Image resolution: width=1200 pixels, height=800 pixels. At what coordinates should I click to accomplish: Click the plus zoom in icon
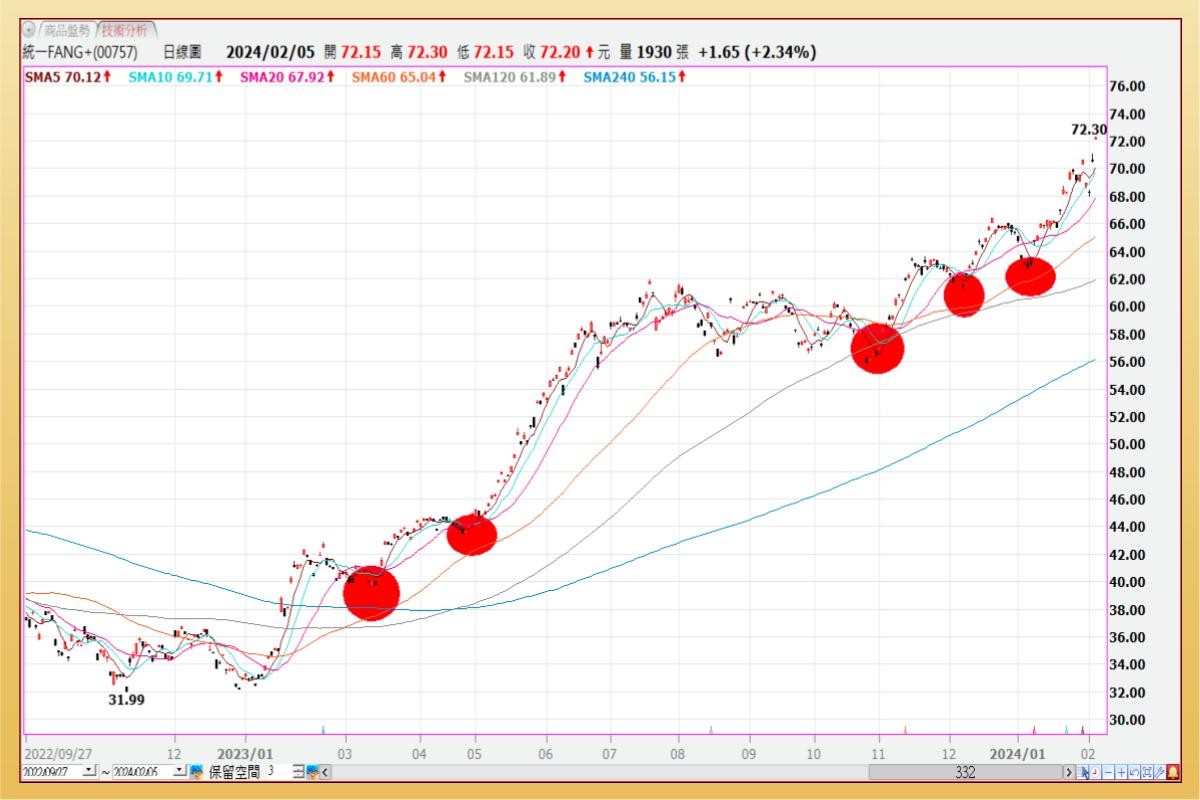[x=1121, y=772]
